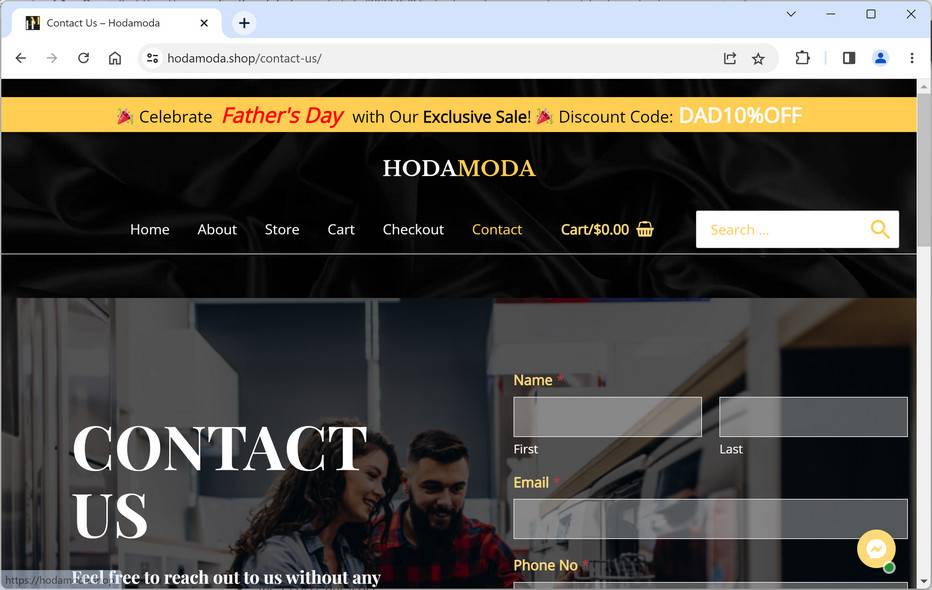932x590 pixels.
Task: Bookmark this page with the star icon
Action: pyautogui.click(x=758, y=58)
